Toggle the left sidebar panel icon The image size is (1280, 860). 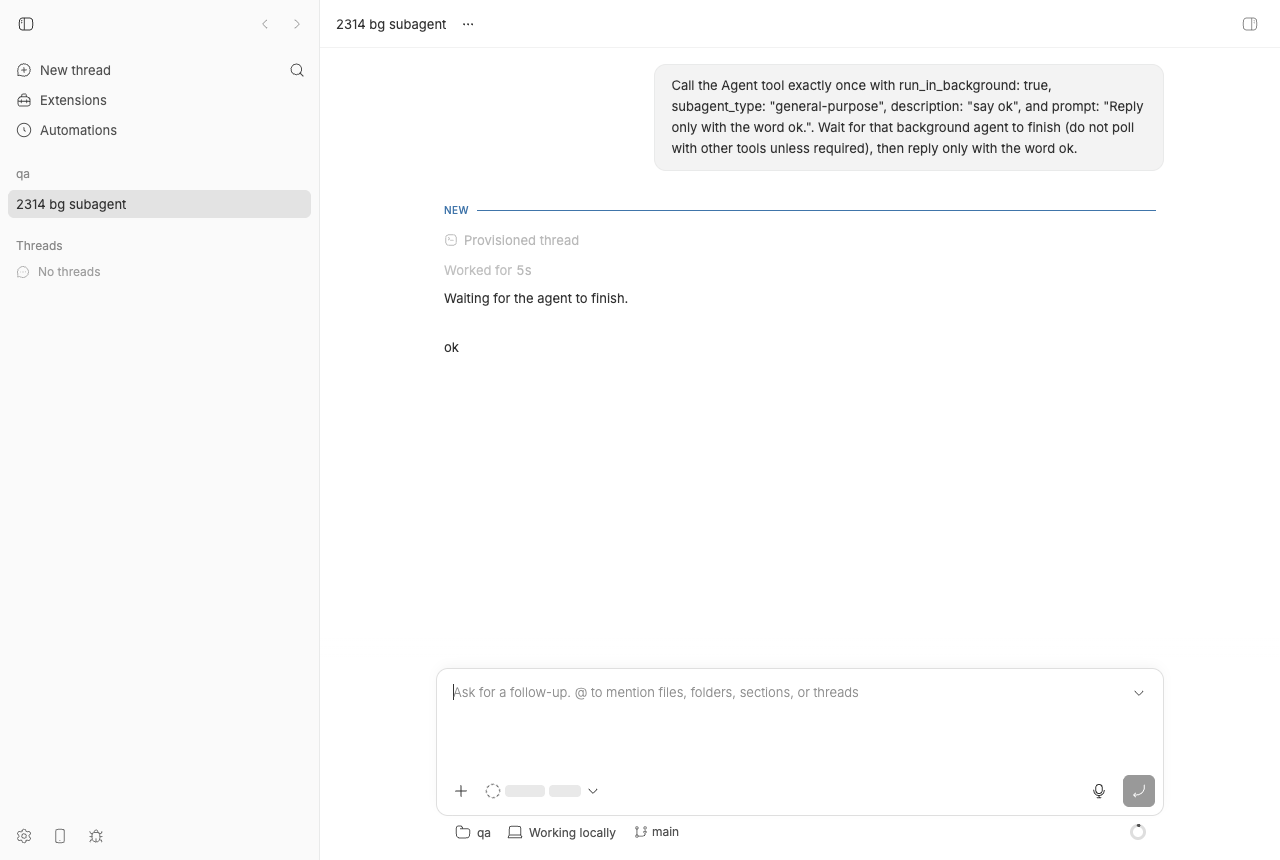[x=26, y=24]
